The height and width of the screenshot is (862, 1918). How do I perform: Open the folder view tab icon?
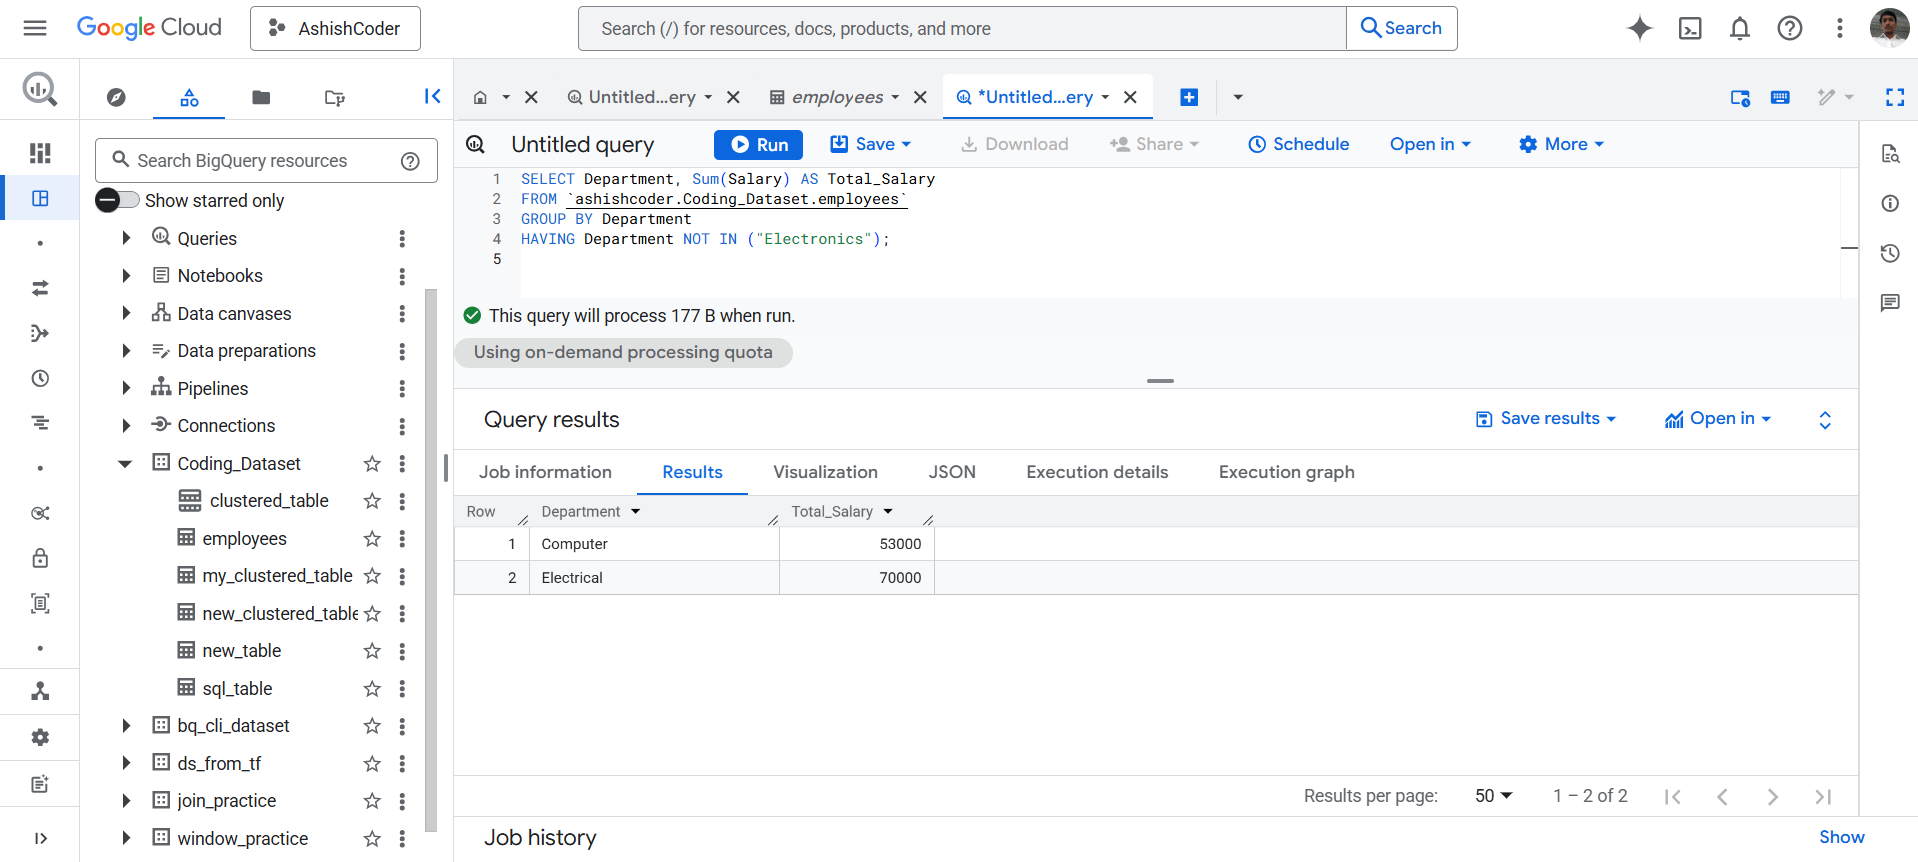pyautogui.click(x=261, y=97)
